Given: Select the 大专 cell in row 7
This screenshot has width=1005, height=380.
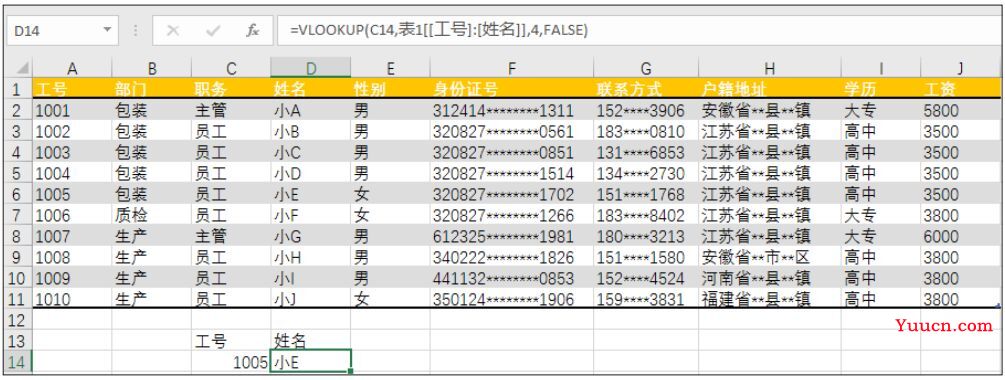Looking at the screenshot, I should point(881,215).
